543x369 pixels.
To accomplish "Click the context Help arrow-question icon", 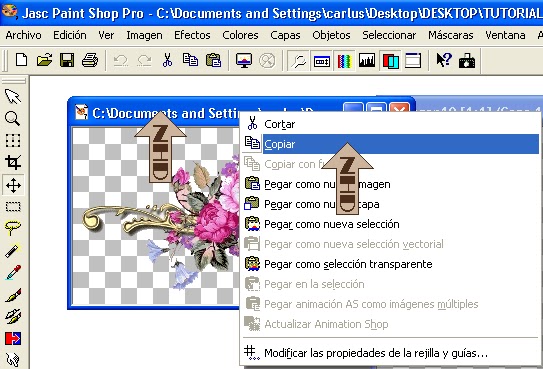I will pos(444,60).
